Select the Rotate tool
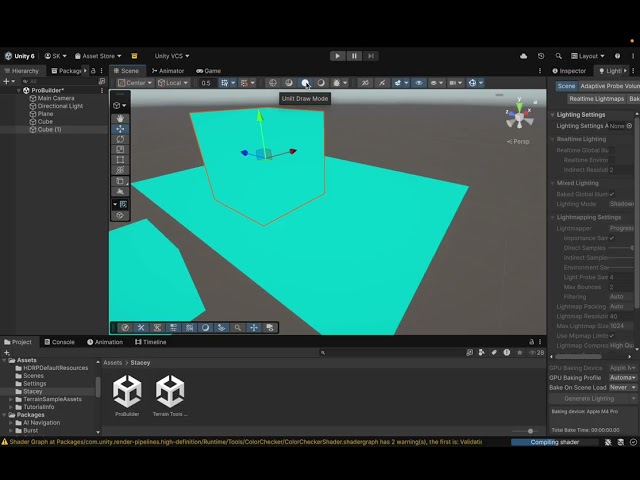The width and height of the screenshot is (640, 480). (x=120, y=139)
